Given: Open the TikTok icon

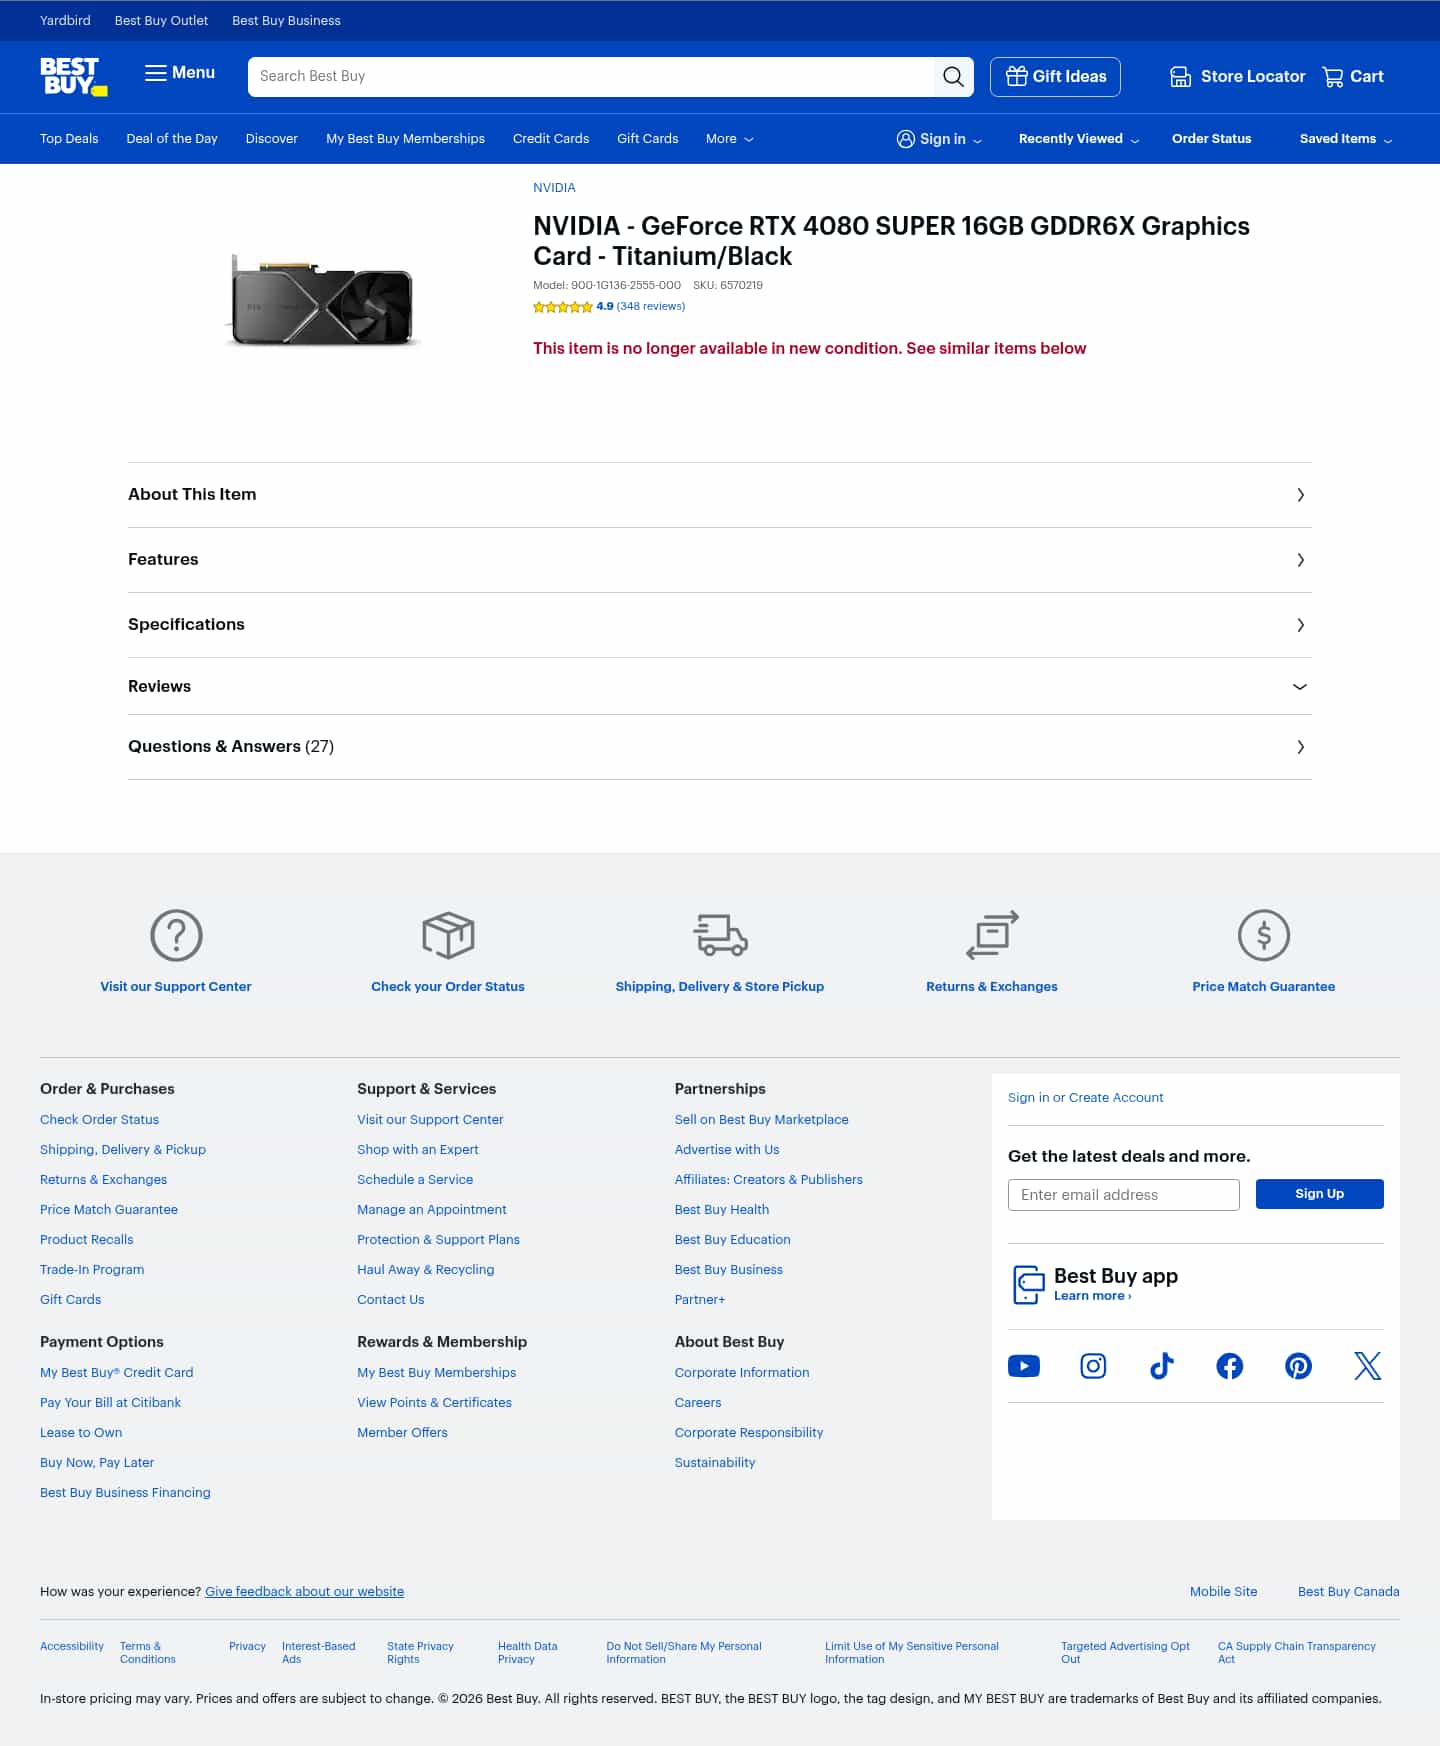Looking at the screenshot, I should (x=1162, y=1366).
